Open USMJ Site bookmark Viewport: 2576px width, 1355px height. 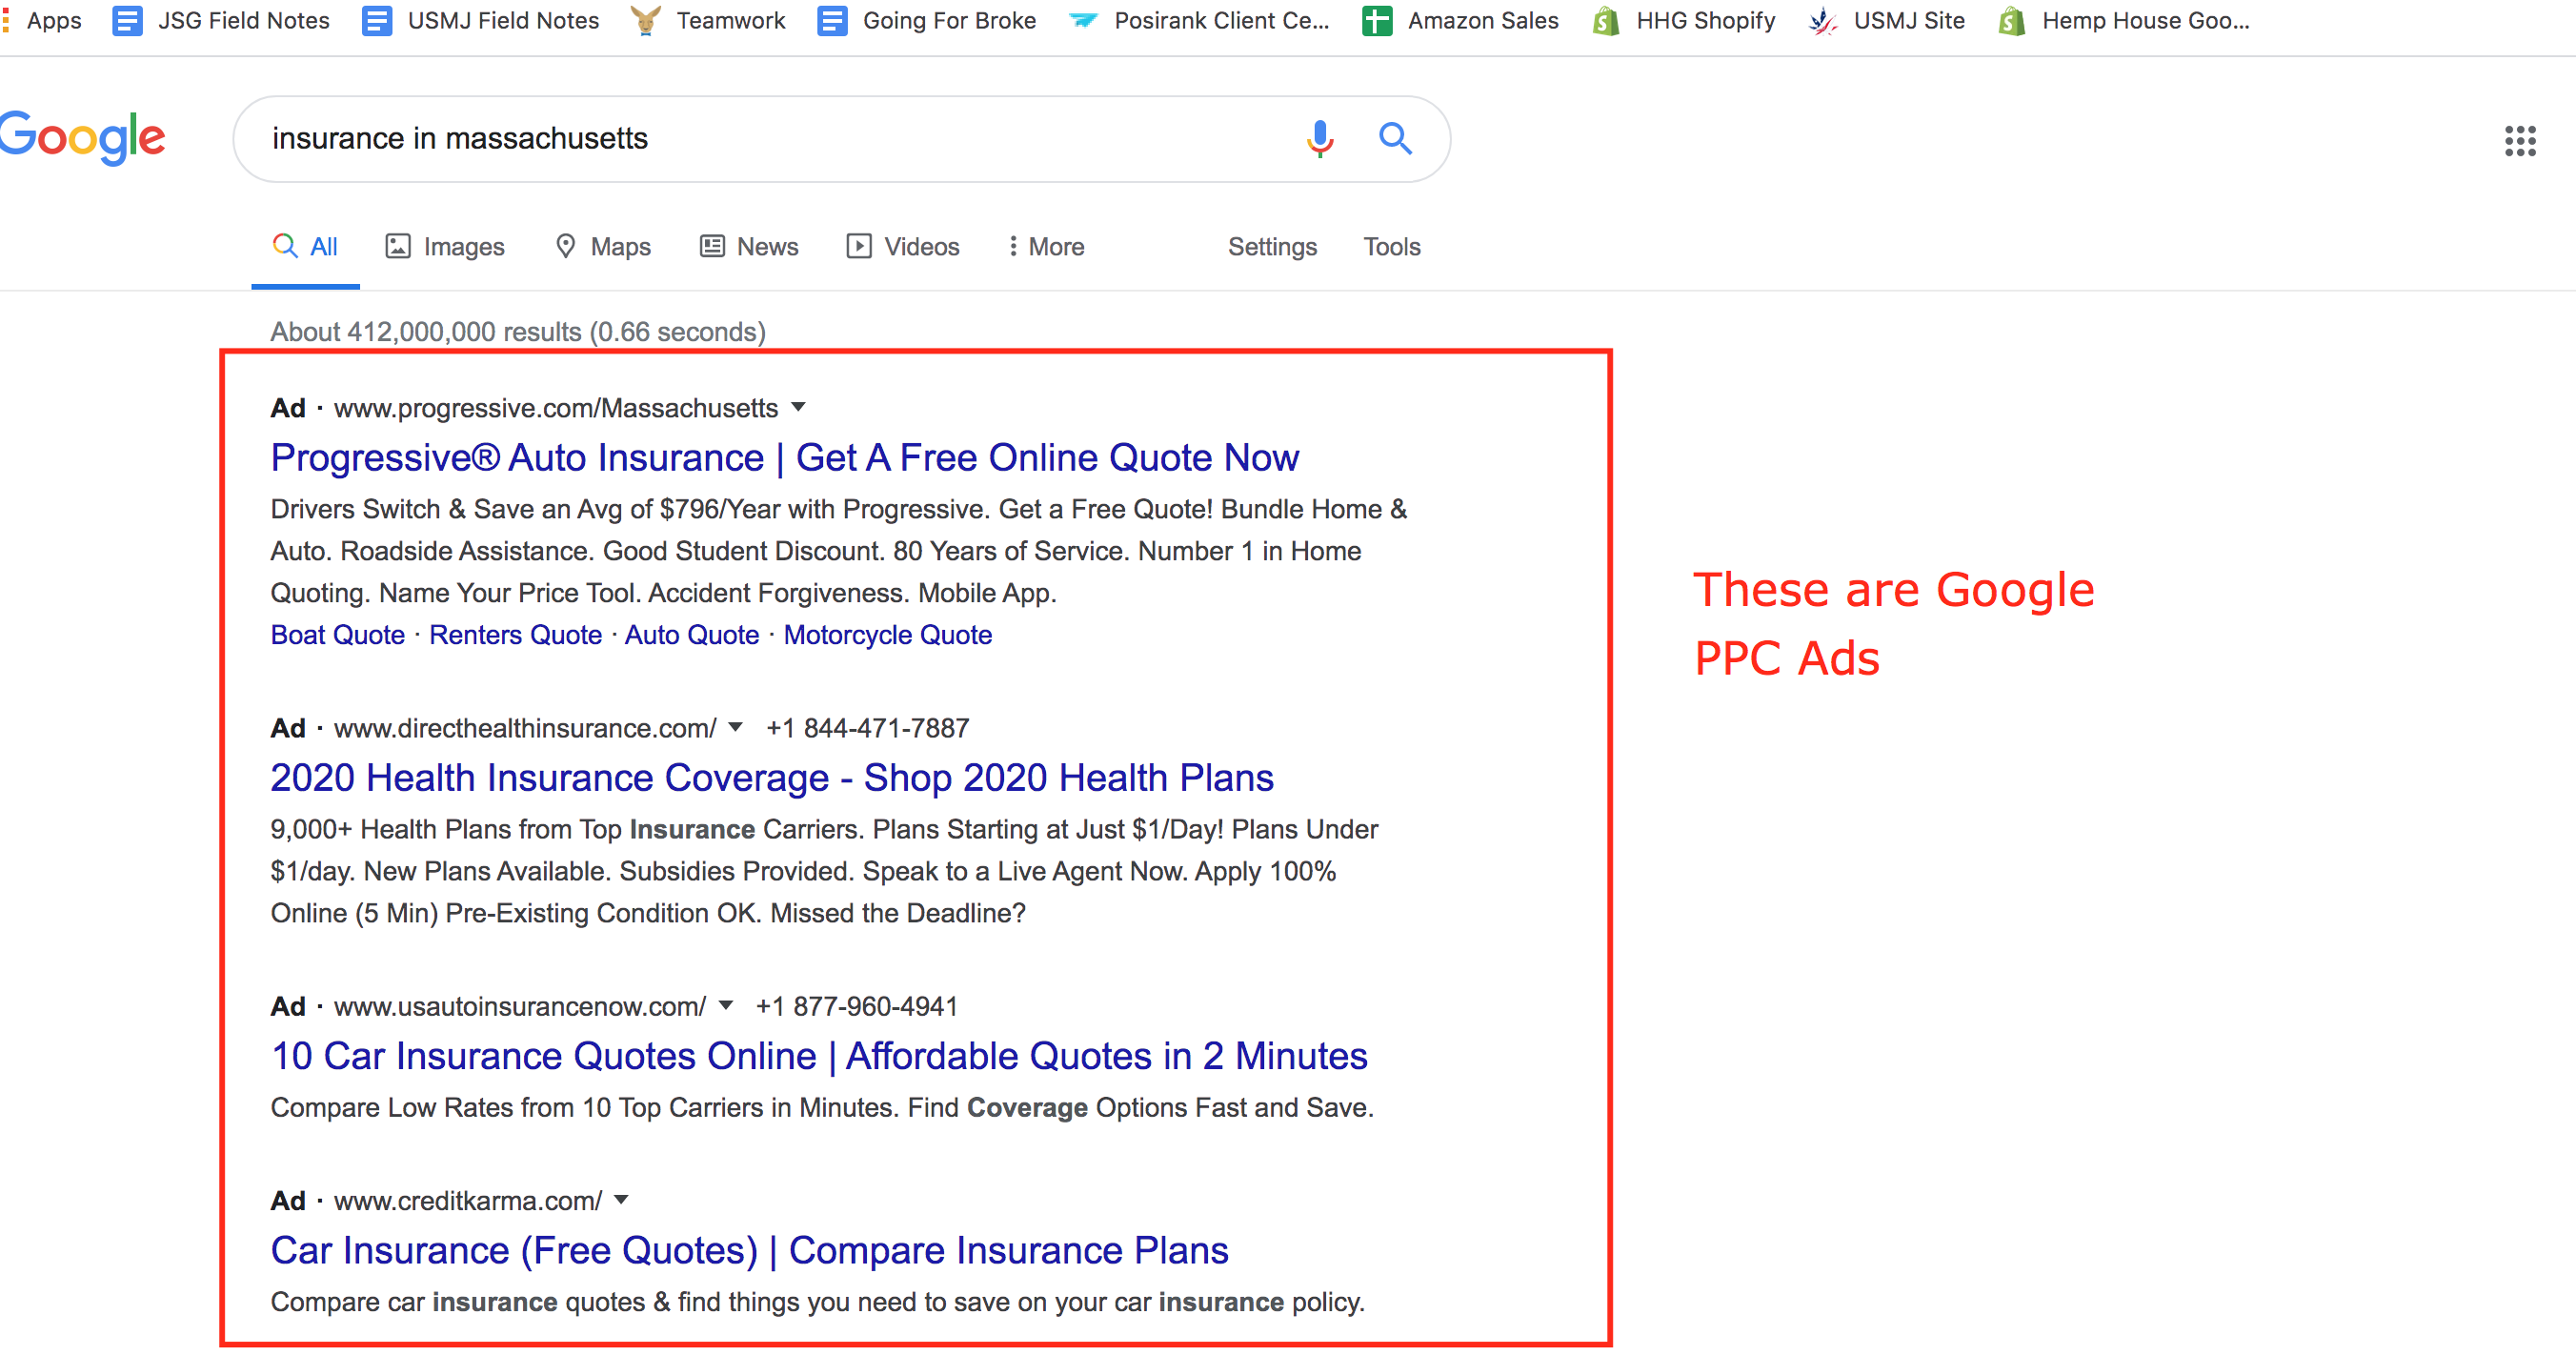click(1887, 20)
